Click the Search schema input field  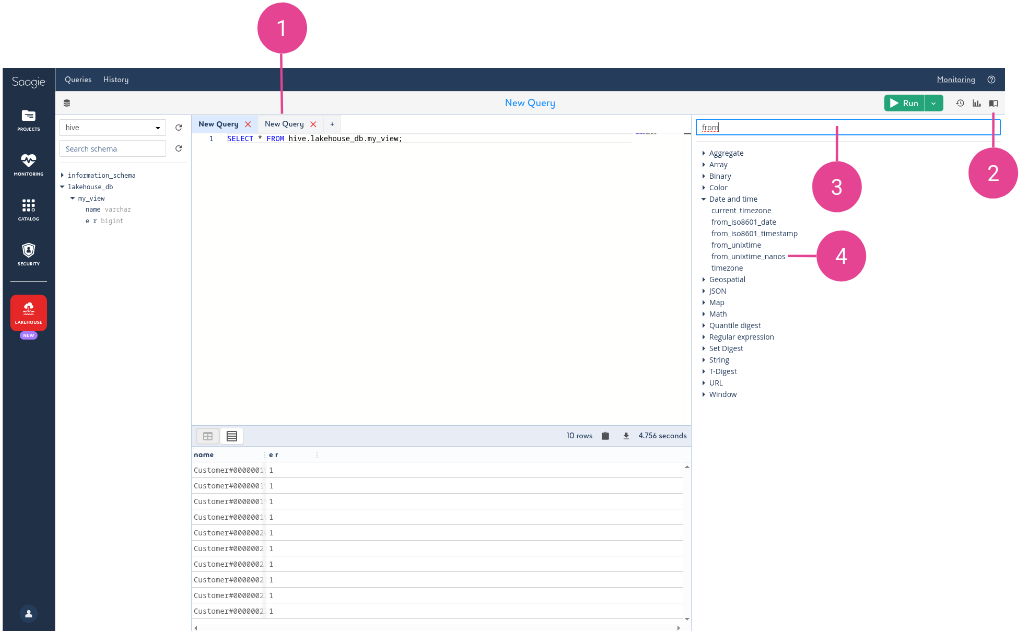click(112, 149)
